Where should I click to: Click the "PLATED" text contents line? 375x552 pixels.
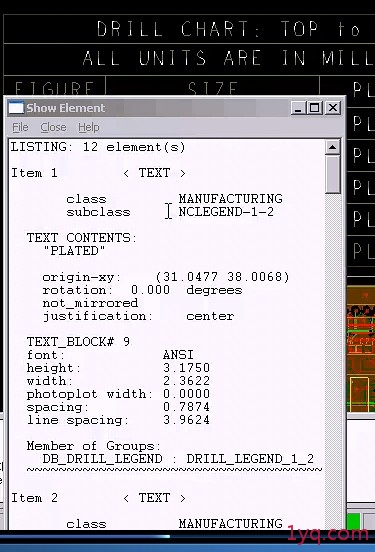point(74,251)
